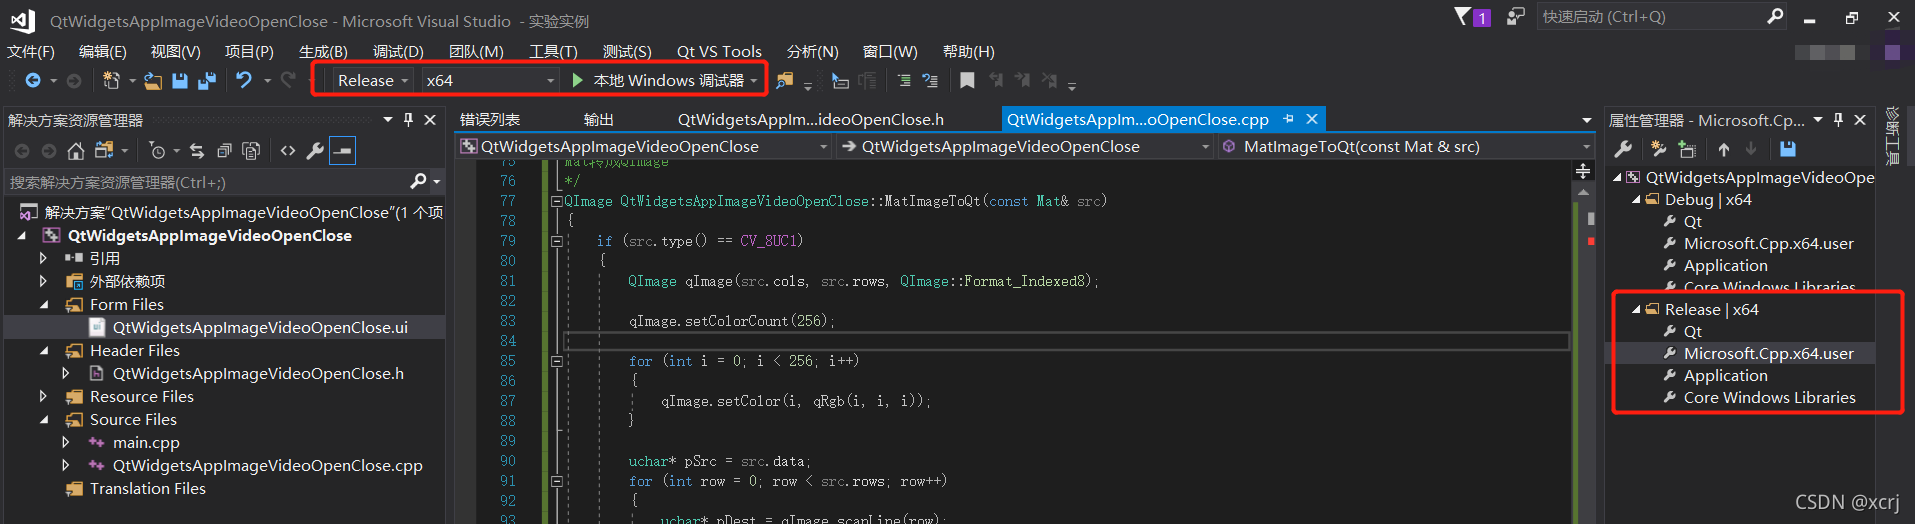This screenshot has height=524, width=1915.
Task: Click Home icon in Solution Explorer toolbar
Action: 76,151
